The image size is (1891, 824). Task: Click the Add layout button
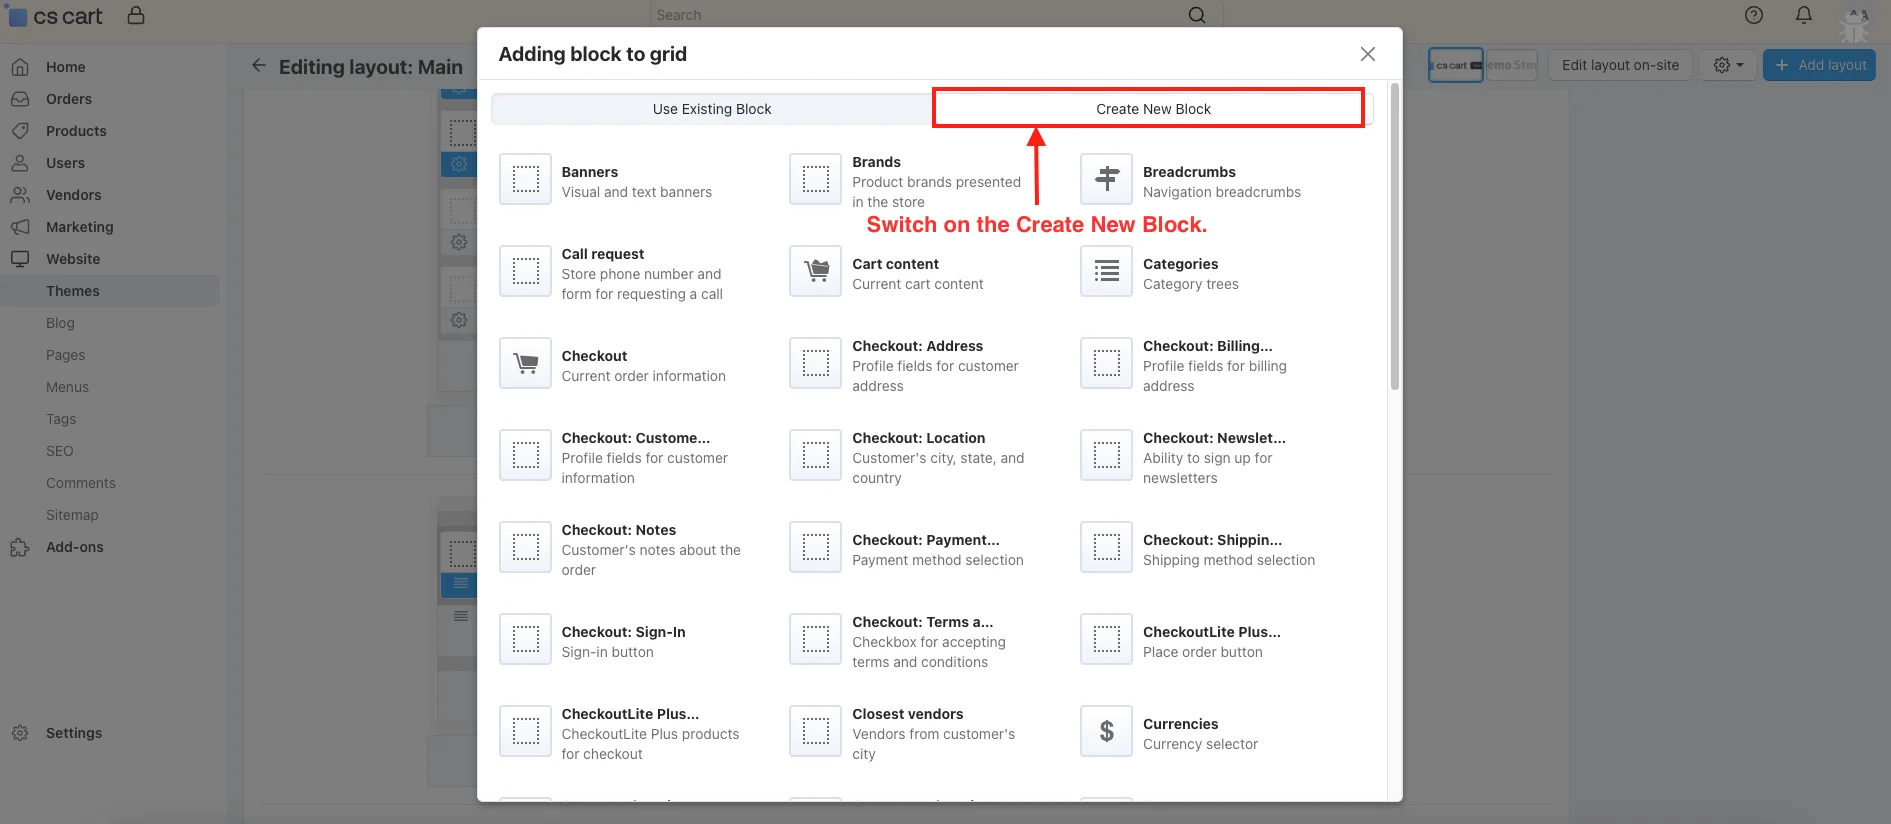point(1819,65)
